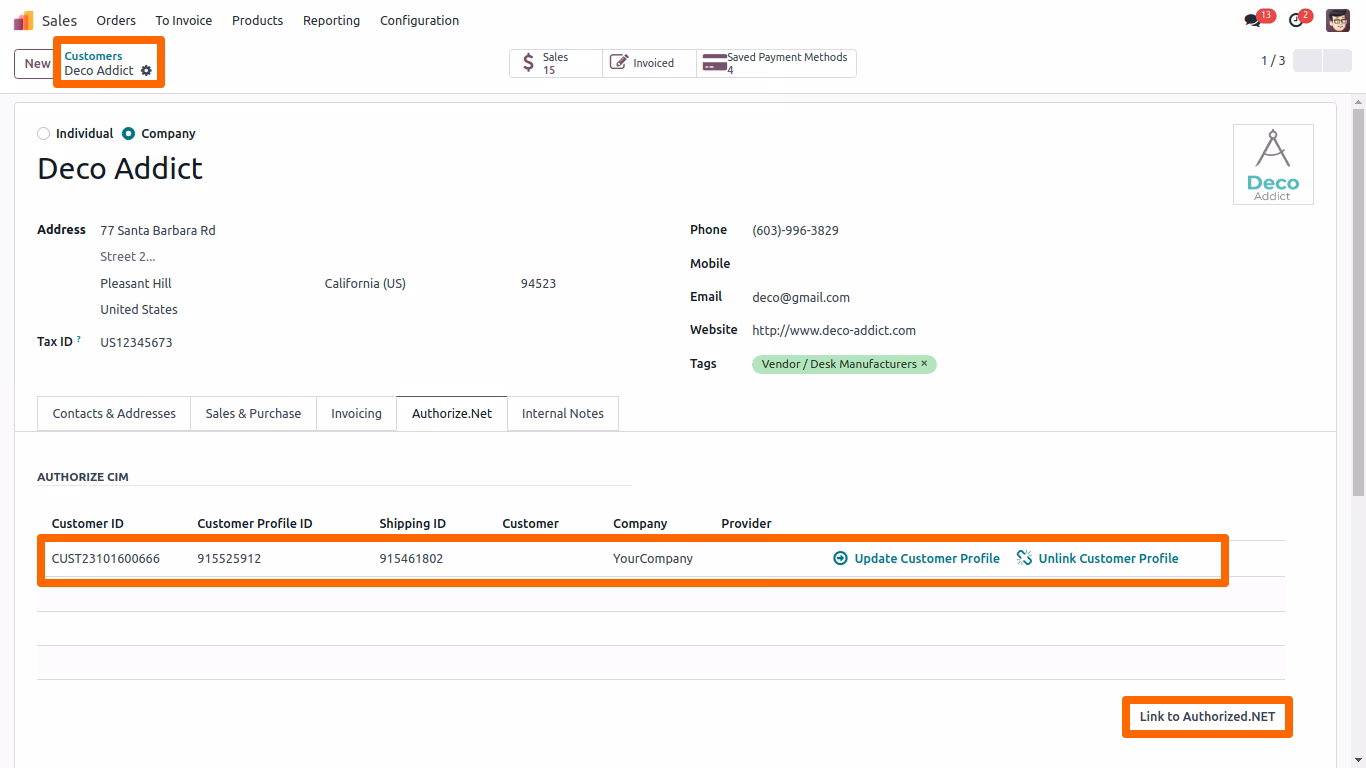Viewport: 1366px width, 768px height.
Task: Open the To Invoice menu
Action: (x=184, y=20)
